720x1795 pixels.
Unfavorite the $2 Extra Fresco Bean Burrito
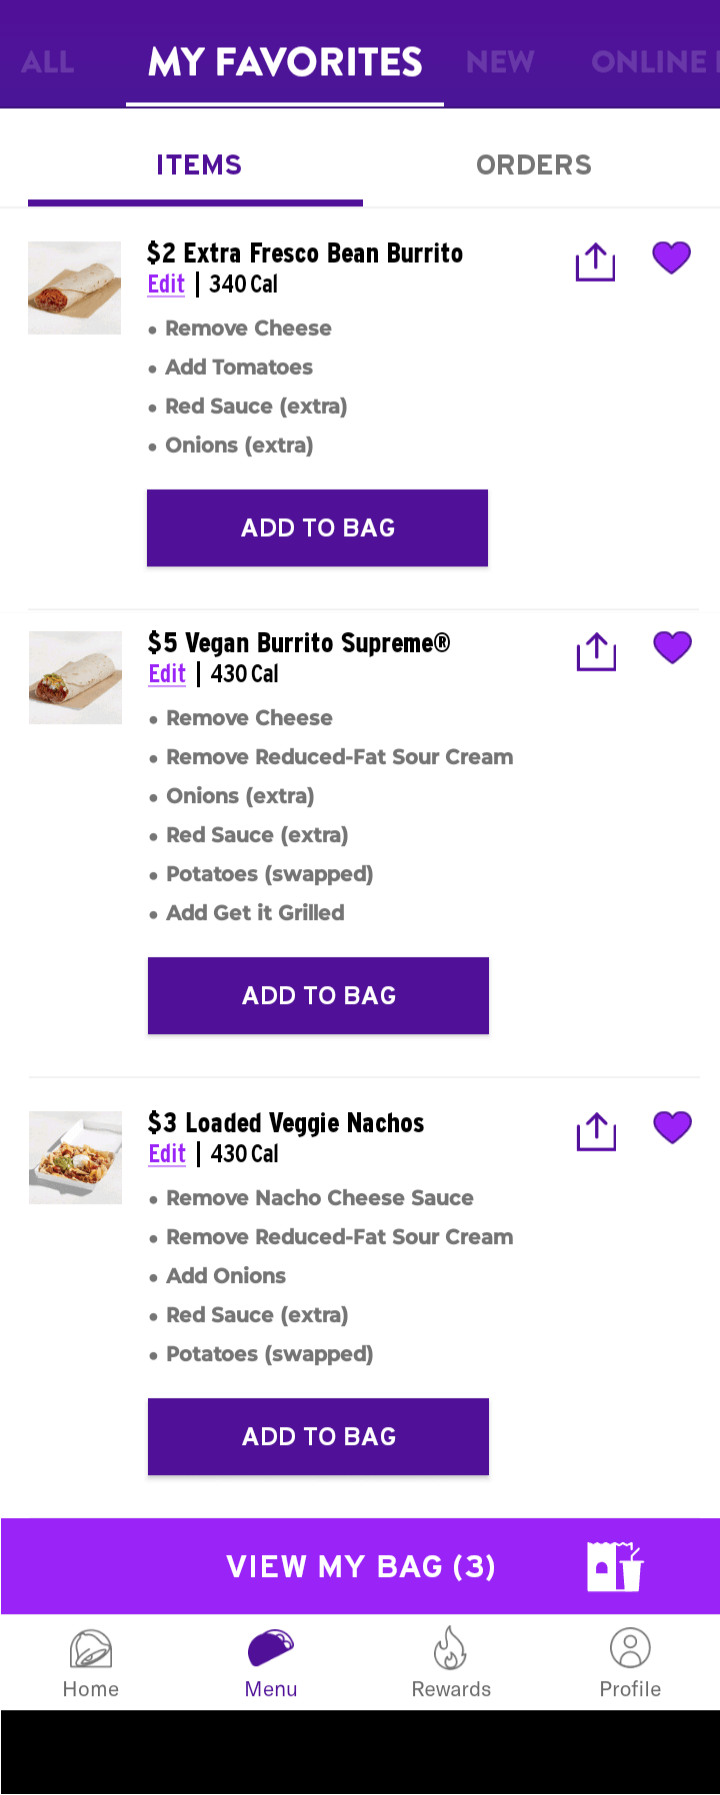(x=672, y=258)
